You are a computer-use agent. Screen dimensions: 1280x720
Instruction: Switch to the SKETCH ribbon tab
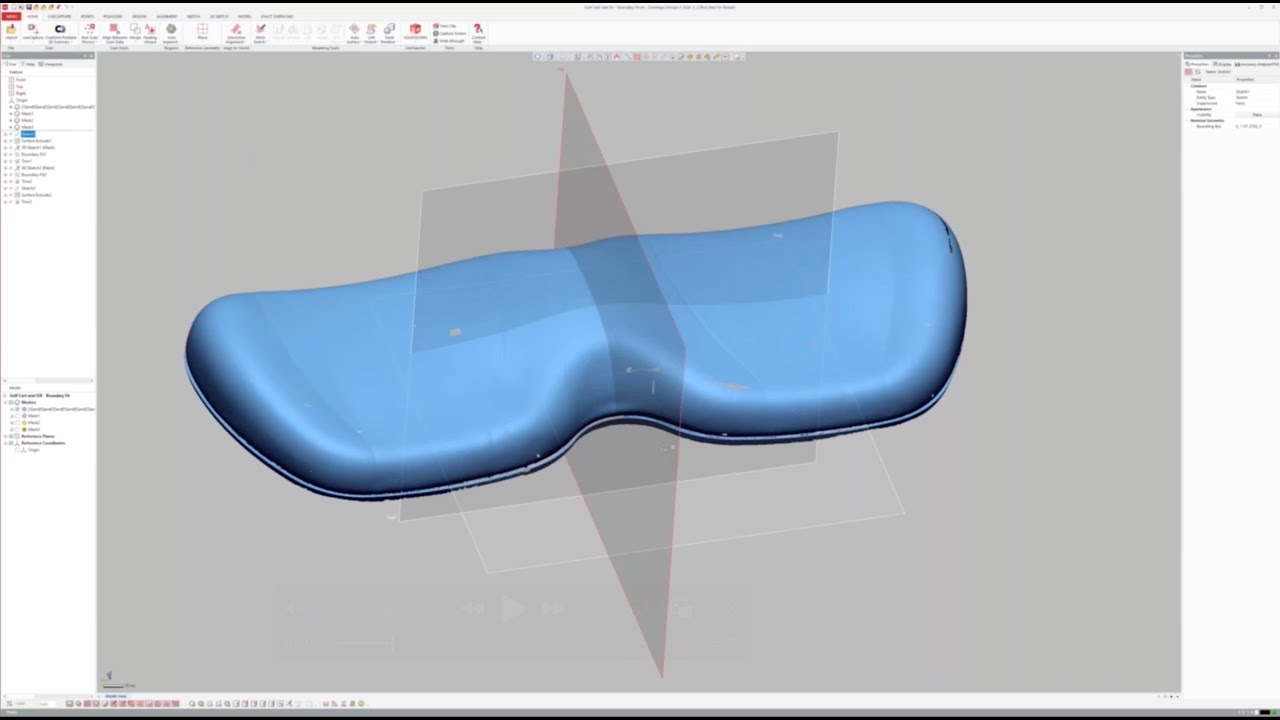click(x=194, y=16)
